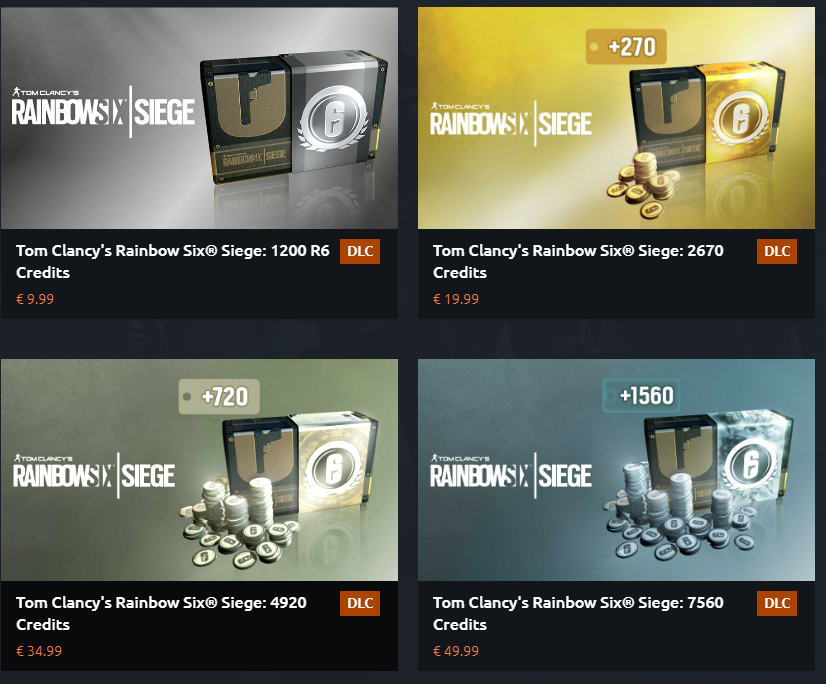Click the +720 bonus badge
The height and width of the screenshot is (684, 826).
pos(219,397)
